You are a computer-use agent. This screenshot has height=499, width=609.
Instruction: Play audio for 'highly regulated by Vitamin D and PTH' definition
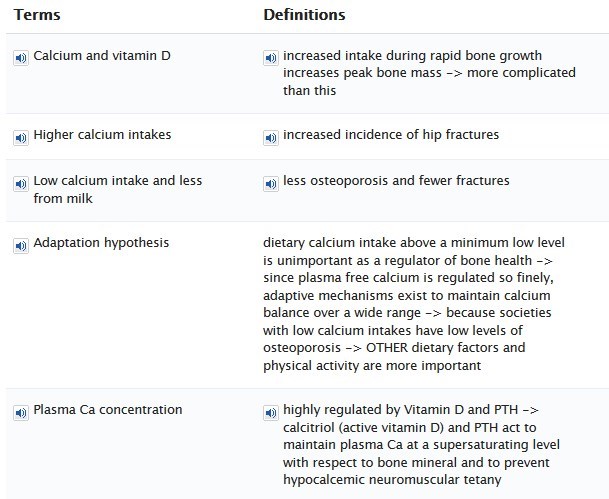point(271,412)
